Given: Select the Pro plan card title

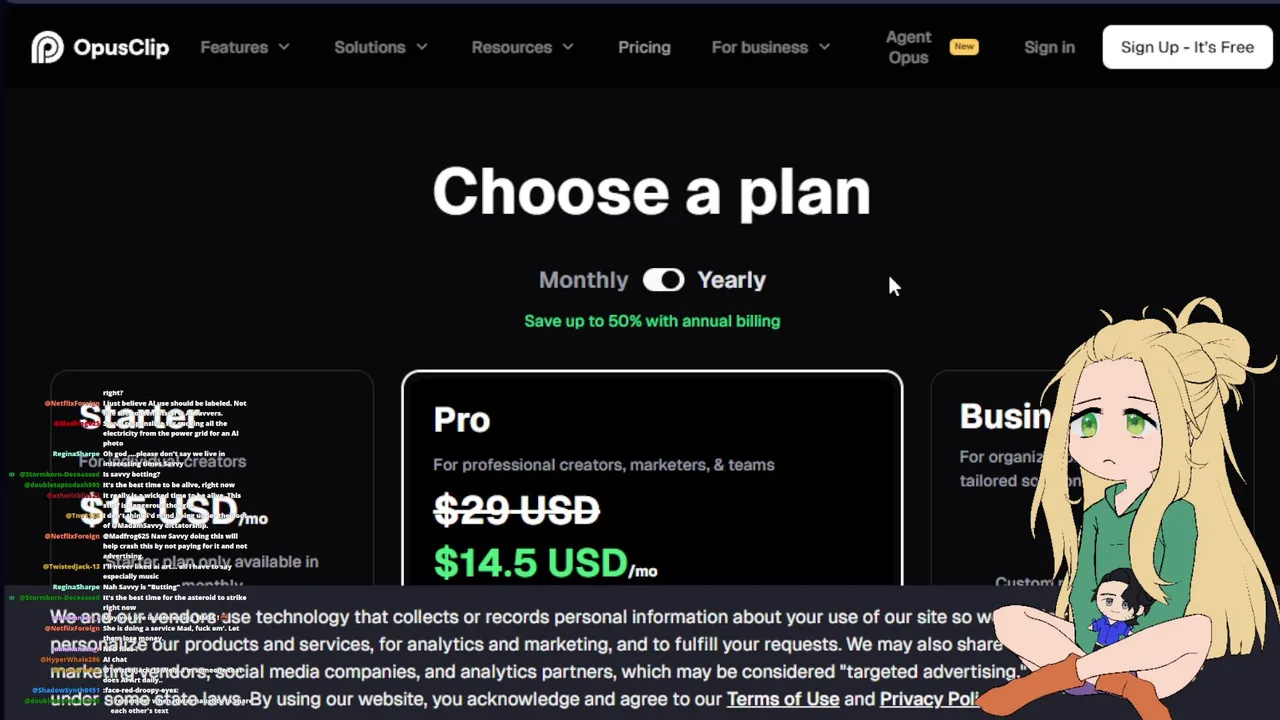Looking at the screenshot, I should tap(462, 420).
